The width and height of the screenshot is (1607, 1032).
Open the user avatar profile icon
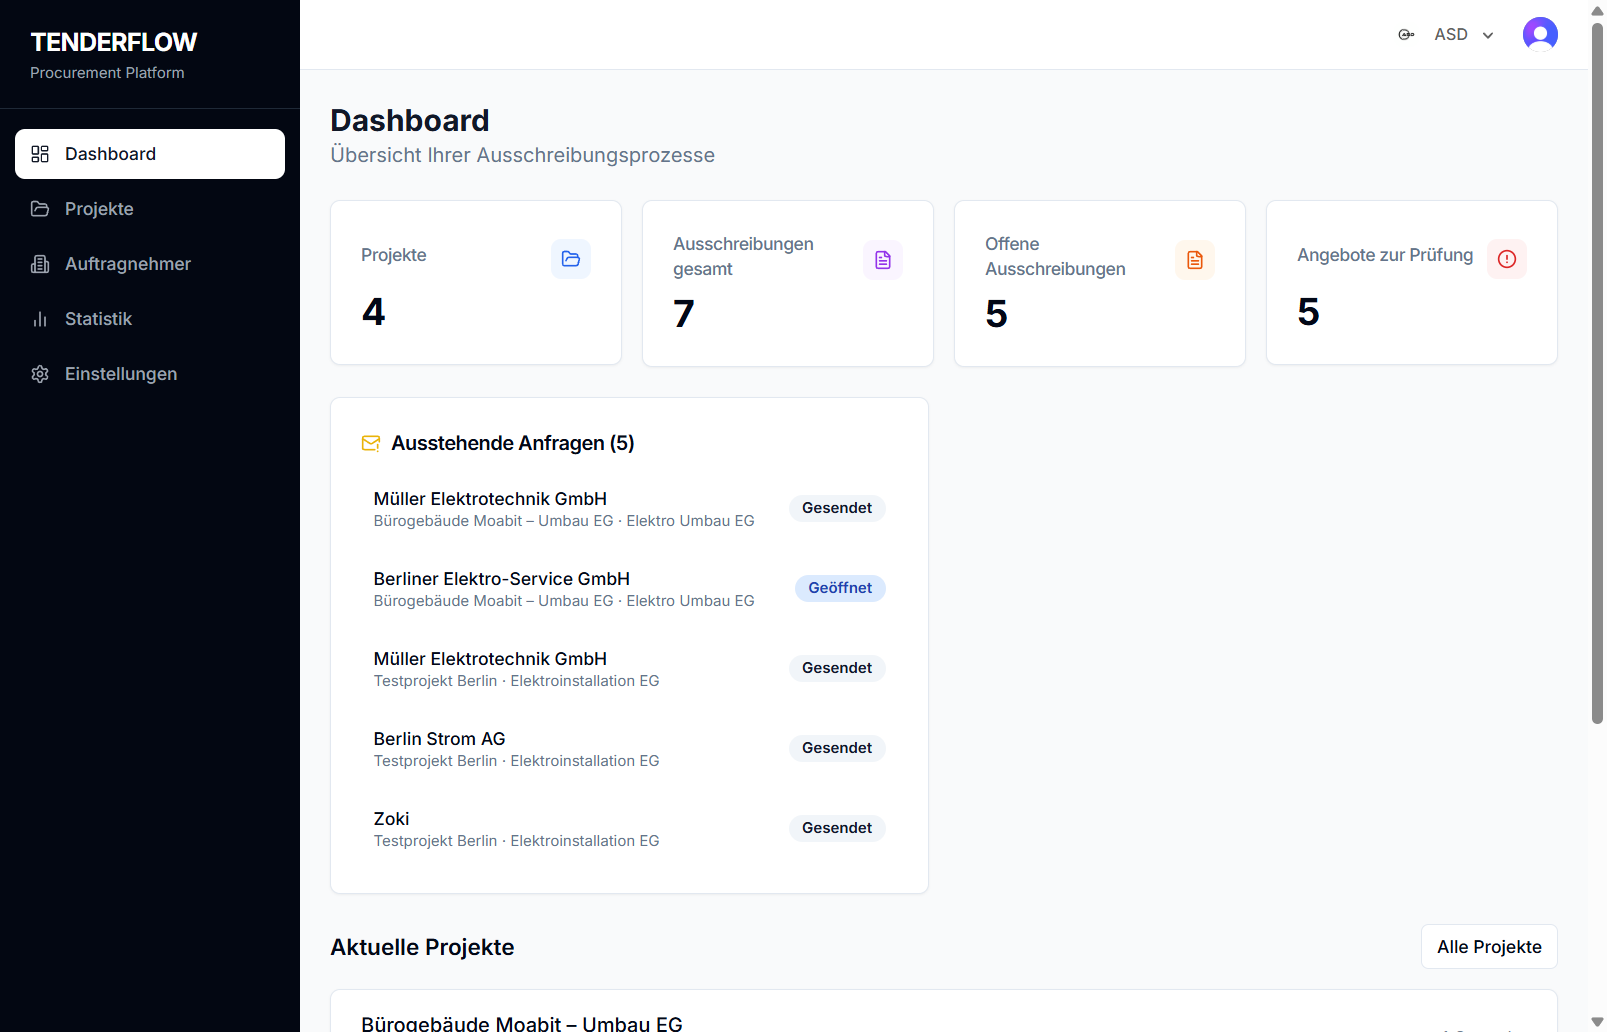pos(1539,34)
